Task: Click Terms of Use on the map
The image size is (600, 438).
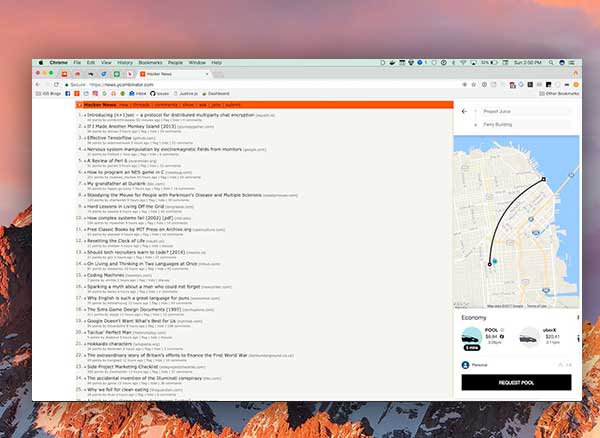Action: (537, 306)
